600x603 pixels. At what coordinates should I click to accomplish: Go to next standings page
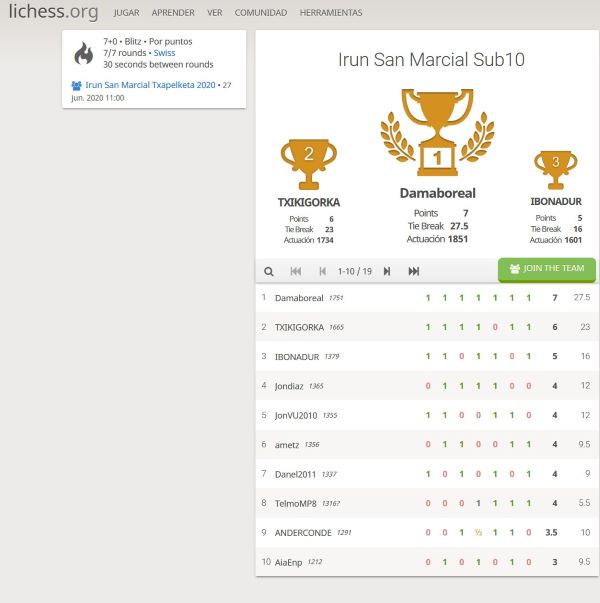[387, 271]
